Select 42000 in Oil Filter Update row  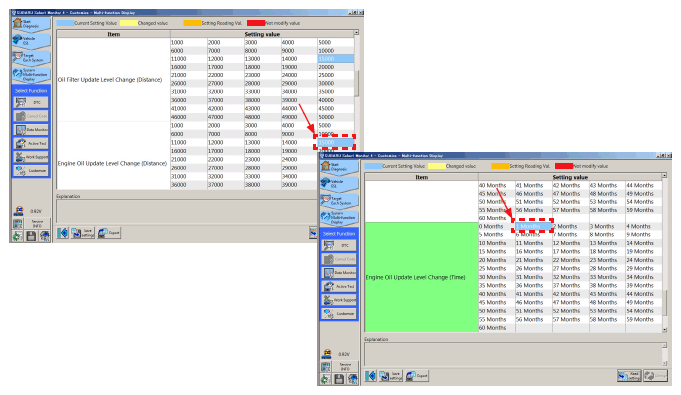coord(225,109)
